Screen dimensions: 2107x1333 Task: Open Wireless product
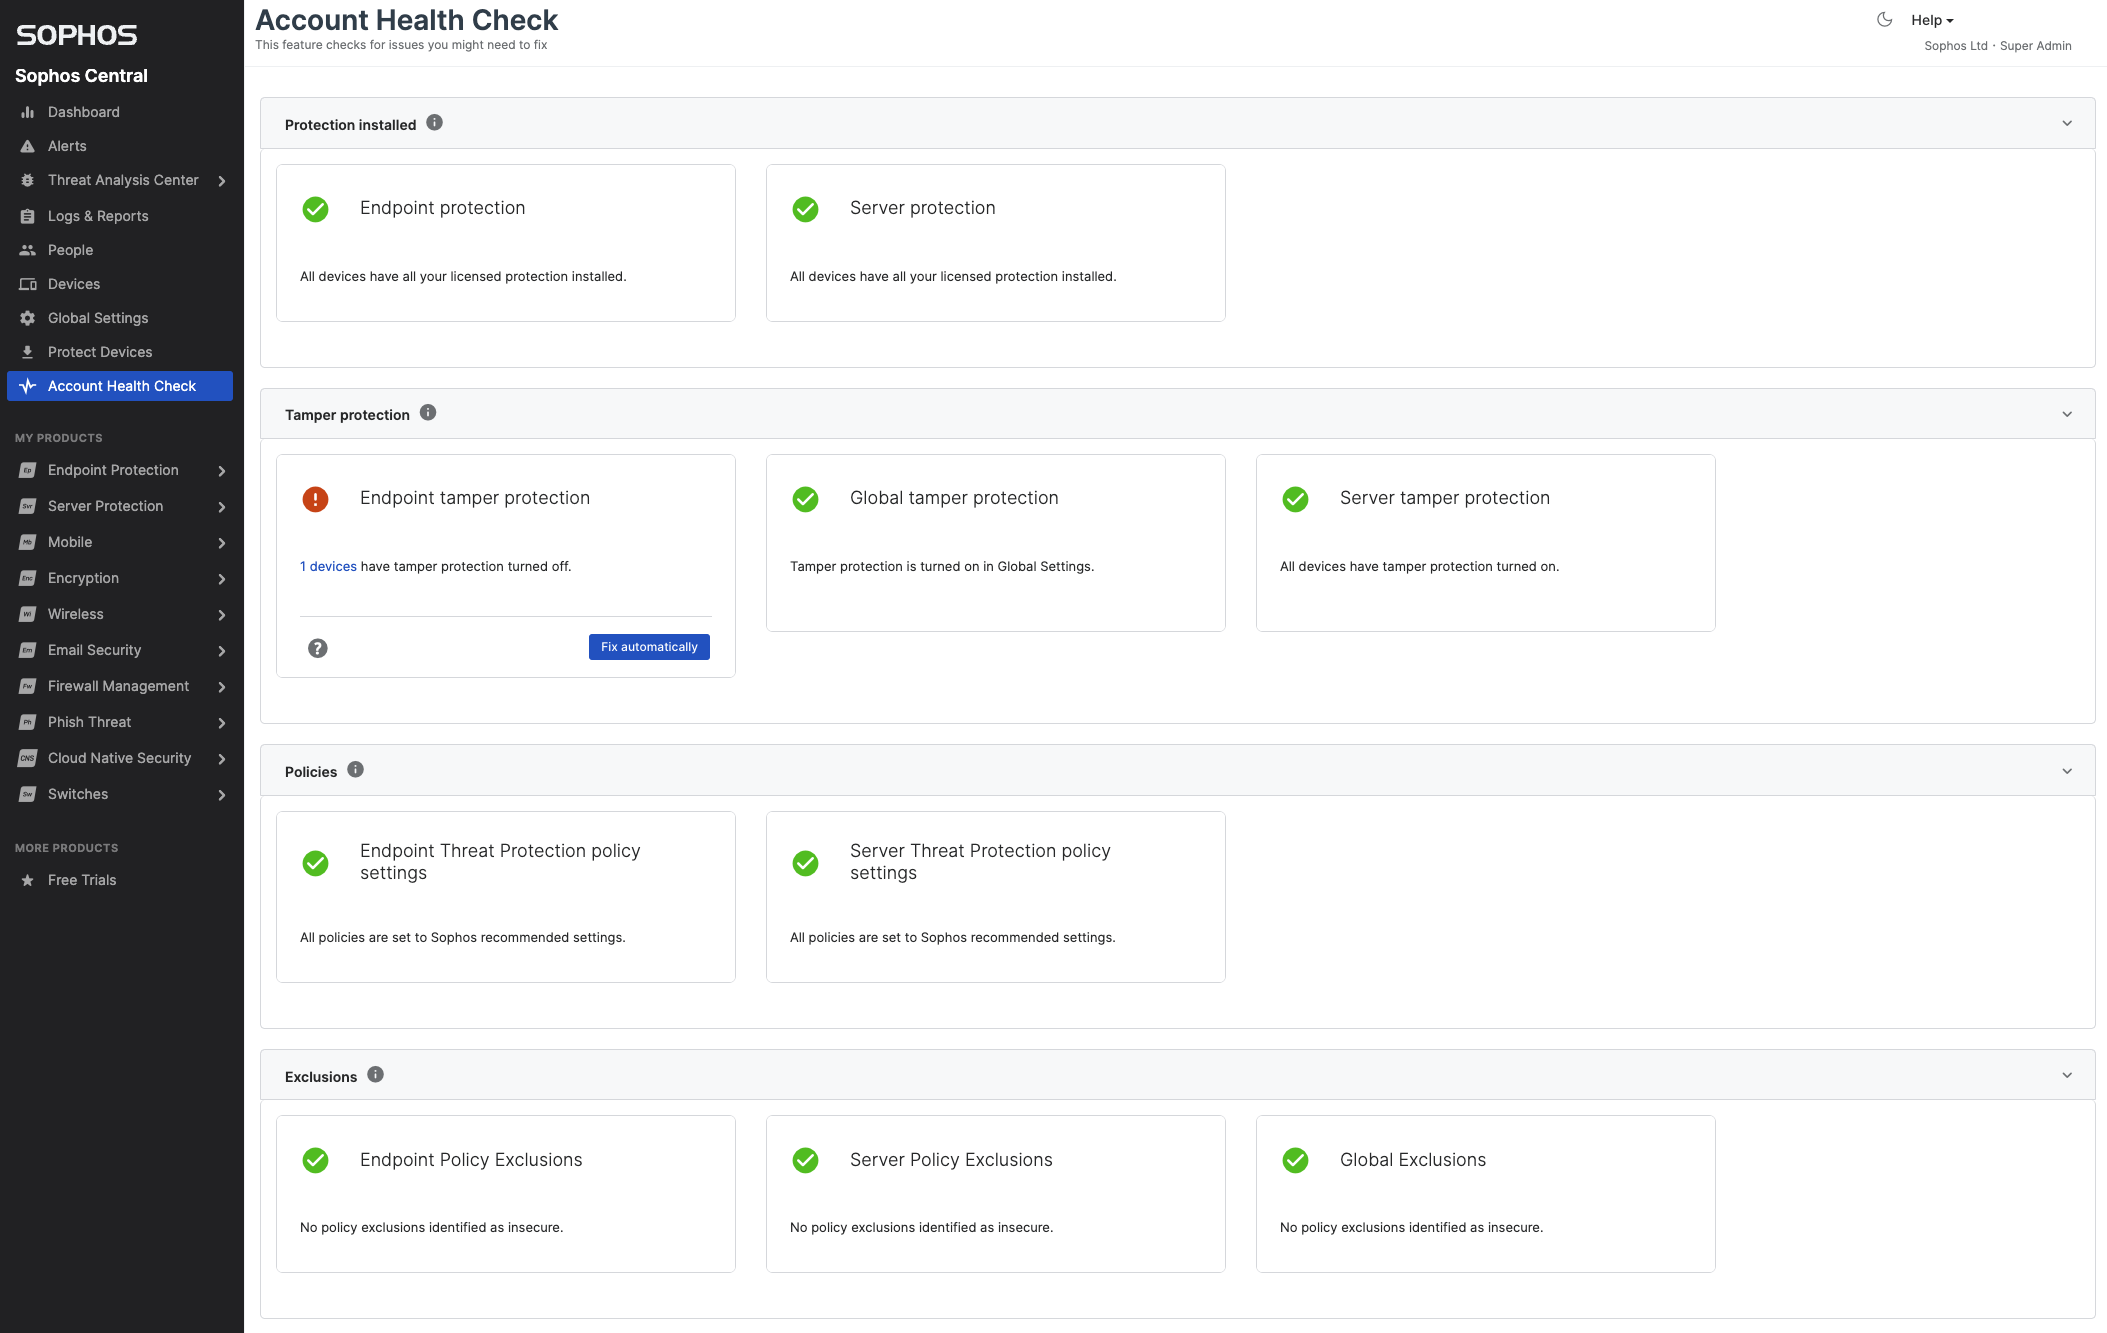pos(76,614)
